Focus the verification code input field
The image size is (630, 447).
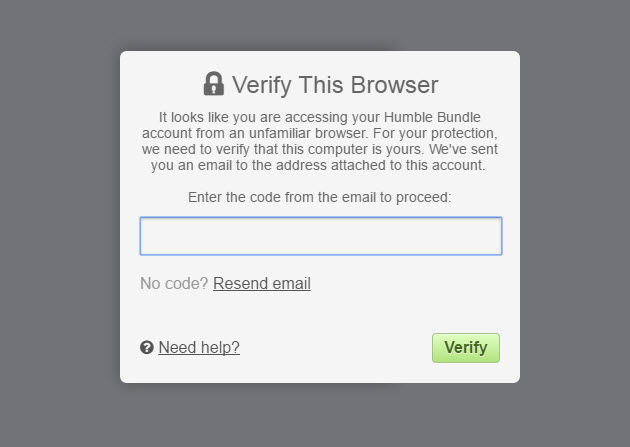point(321,236)
